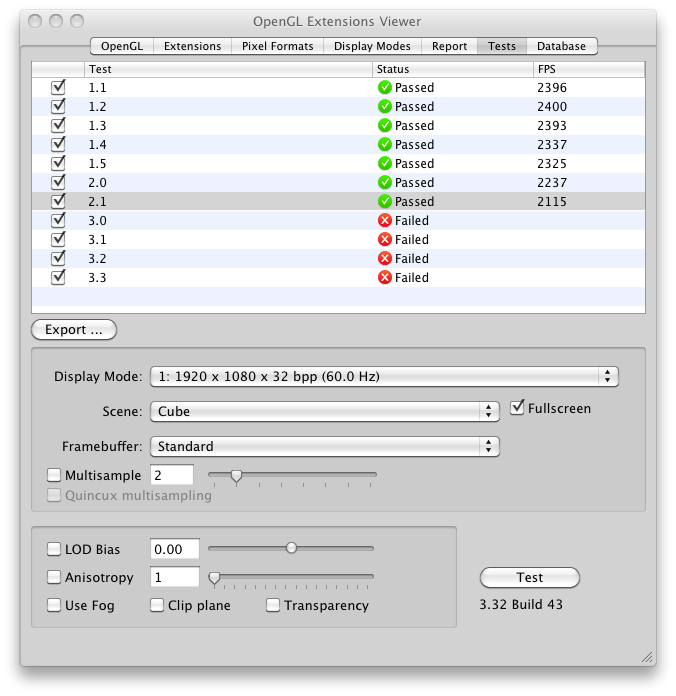This screenshot has height=696, width=676.
Task: Click the red Failed icon for test 3.1
Action: click(x=384, y=239)
